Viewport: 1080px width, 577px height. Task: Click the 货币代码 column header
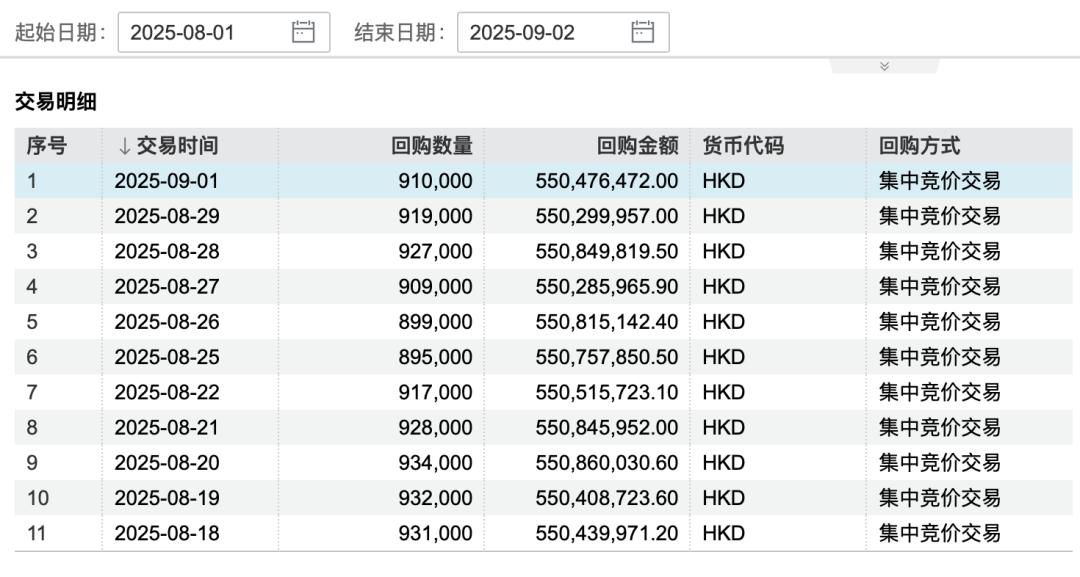click(743, 146)
